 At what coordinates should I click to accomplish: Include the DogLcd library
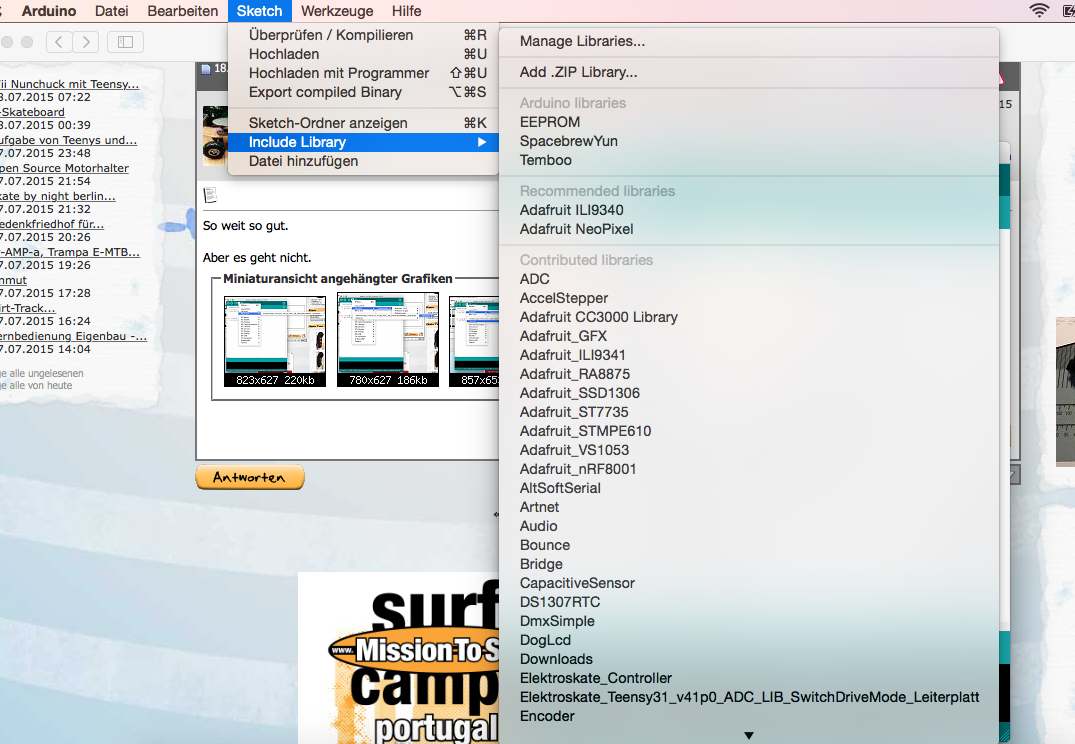[x=749, y=640]
